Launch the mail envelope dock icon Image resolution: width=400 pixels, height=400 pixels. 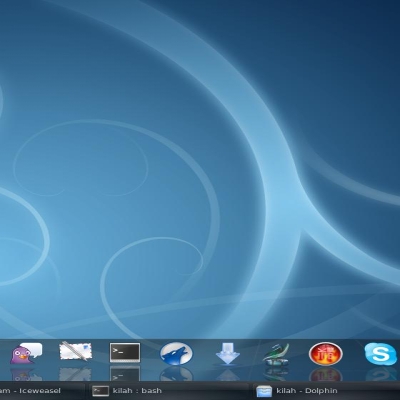tap(75, 352)
